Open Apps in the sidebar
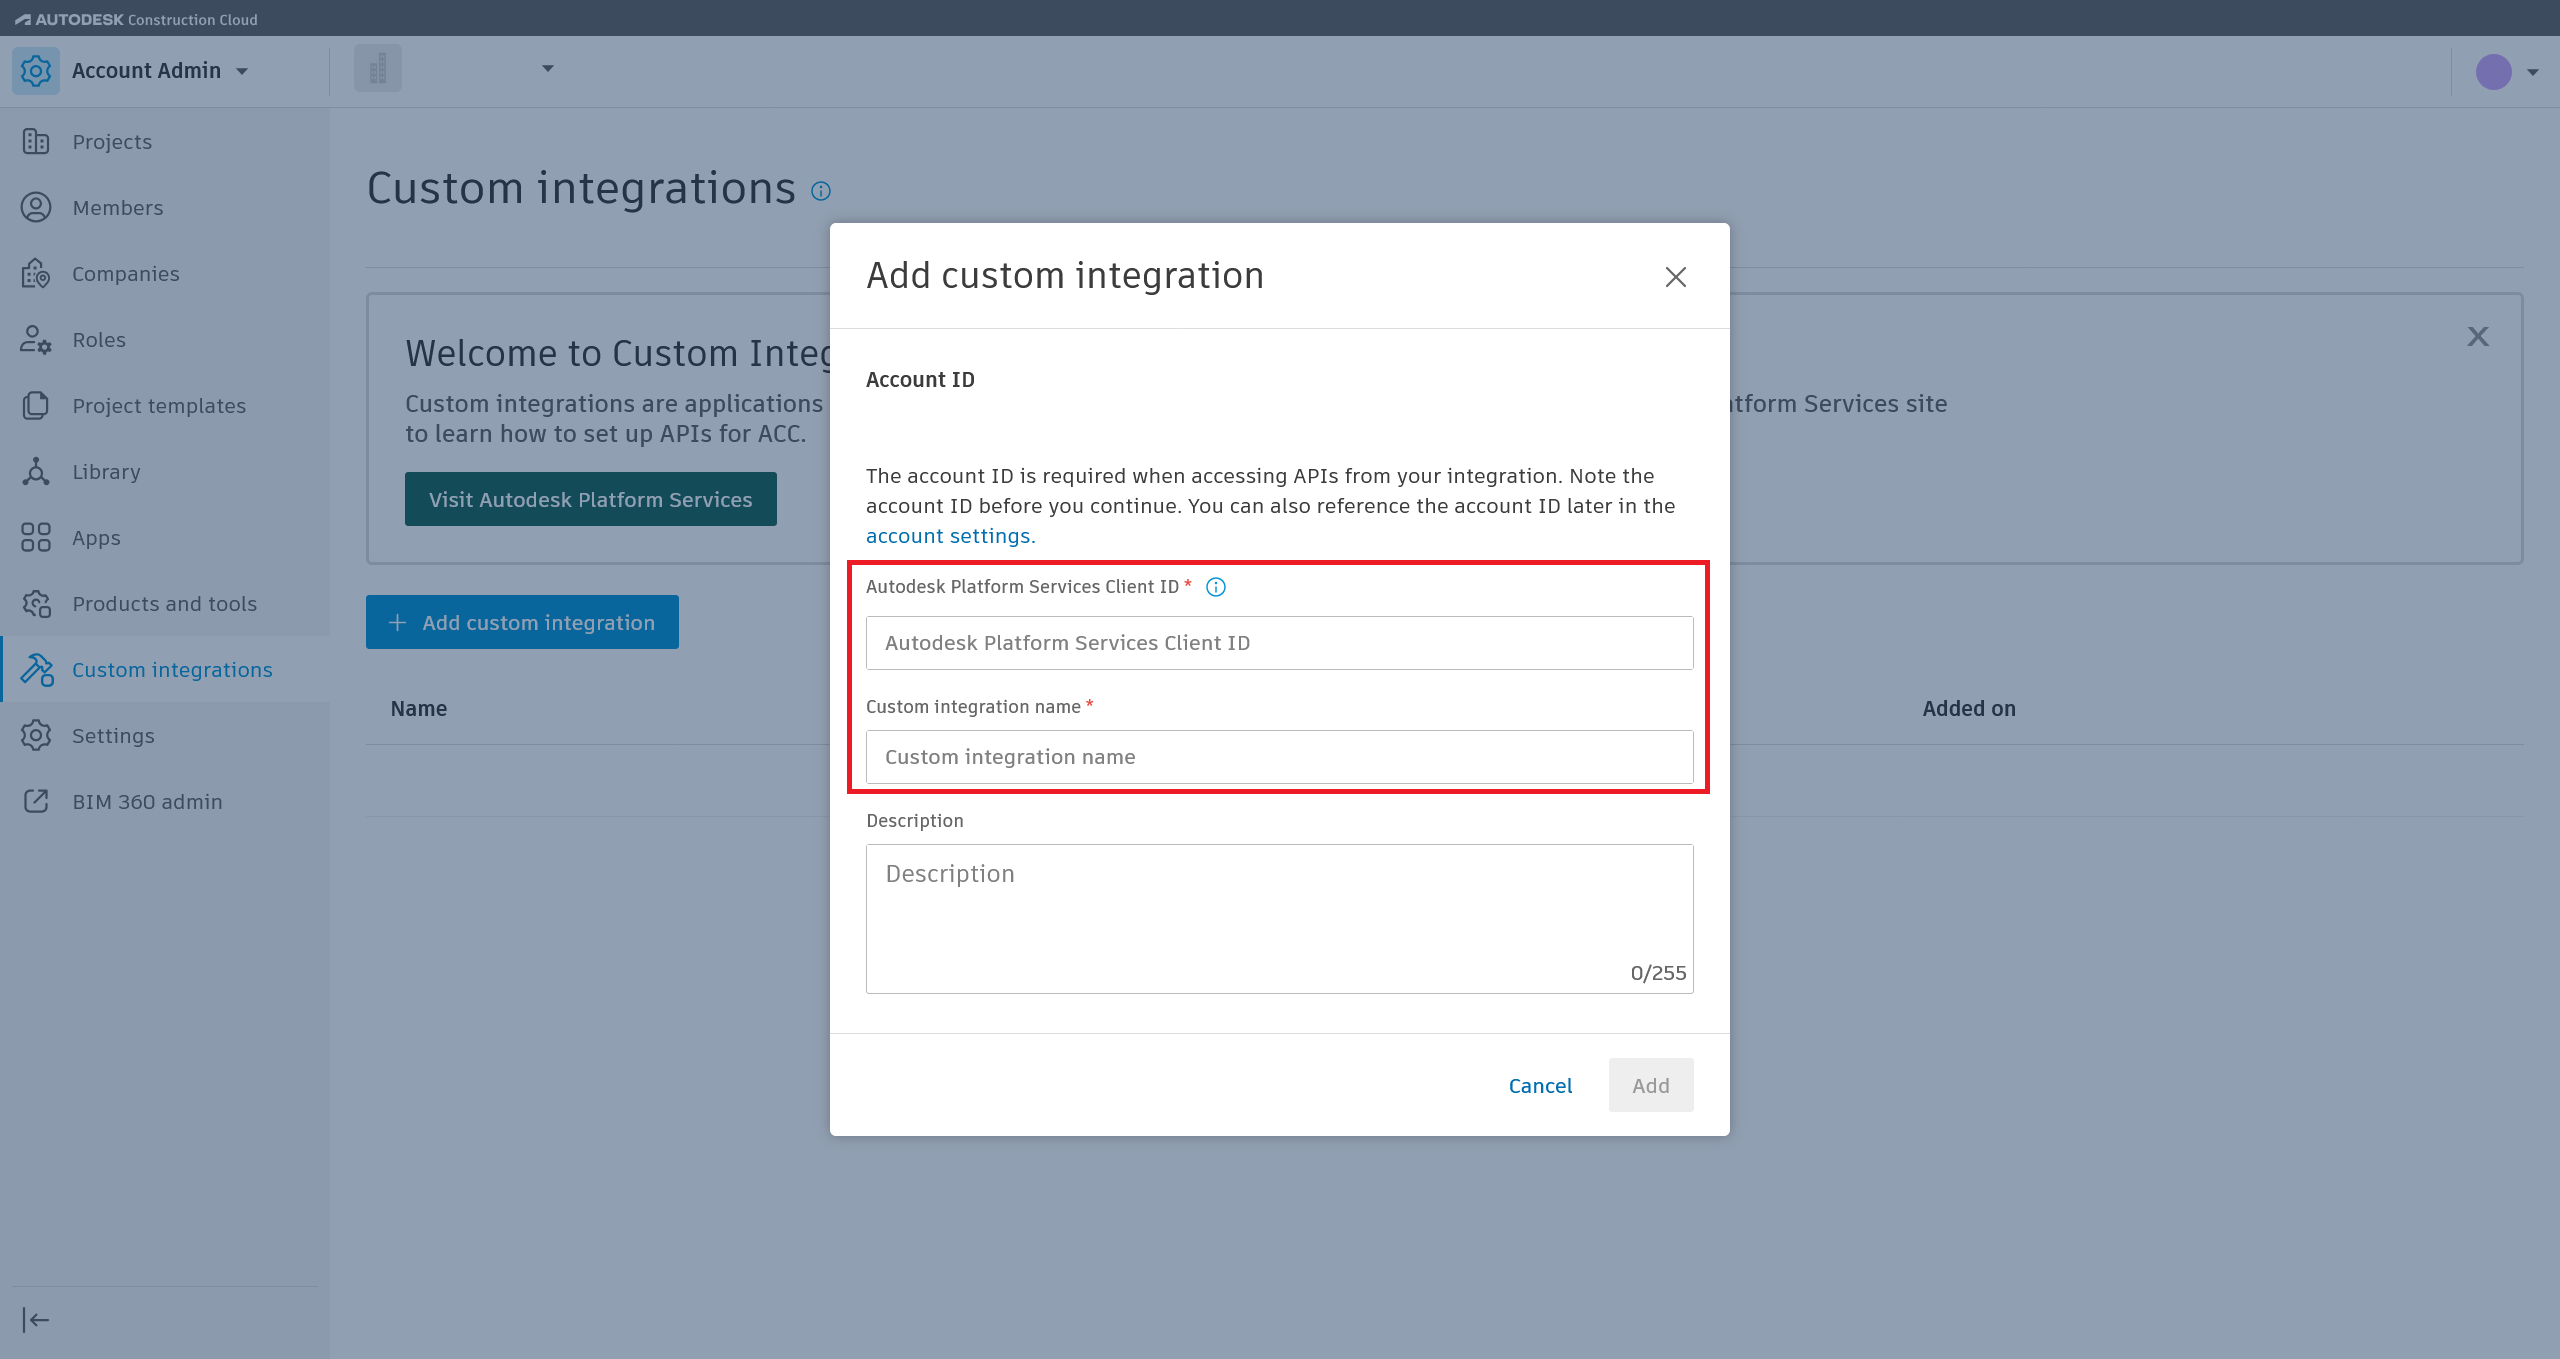The height and width of the screenshot is (1359, 2560). tap(96, 538)
